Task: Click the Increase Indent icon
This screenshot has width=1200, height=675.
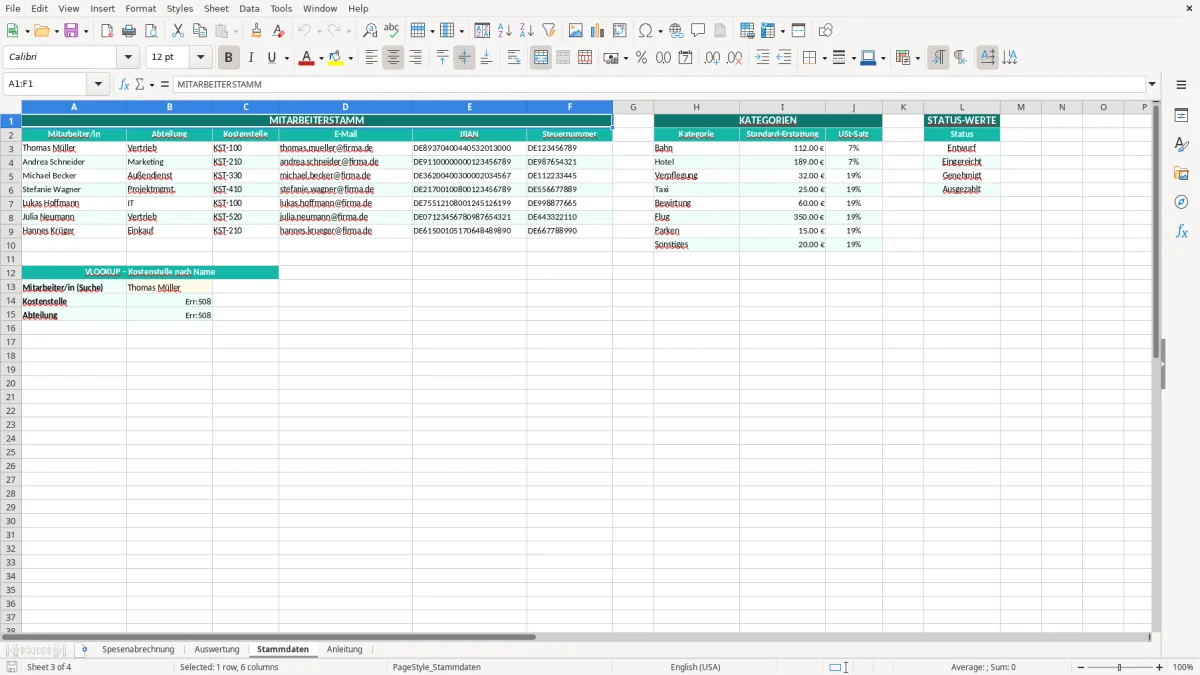Action: [x=762, y=58]
